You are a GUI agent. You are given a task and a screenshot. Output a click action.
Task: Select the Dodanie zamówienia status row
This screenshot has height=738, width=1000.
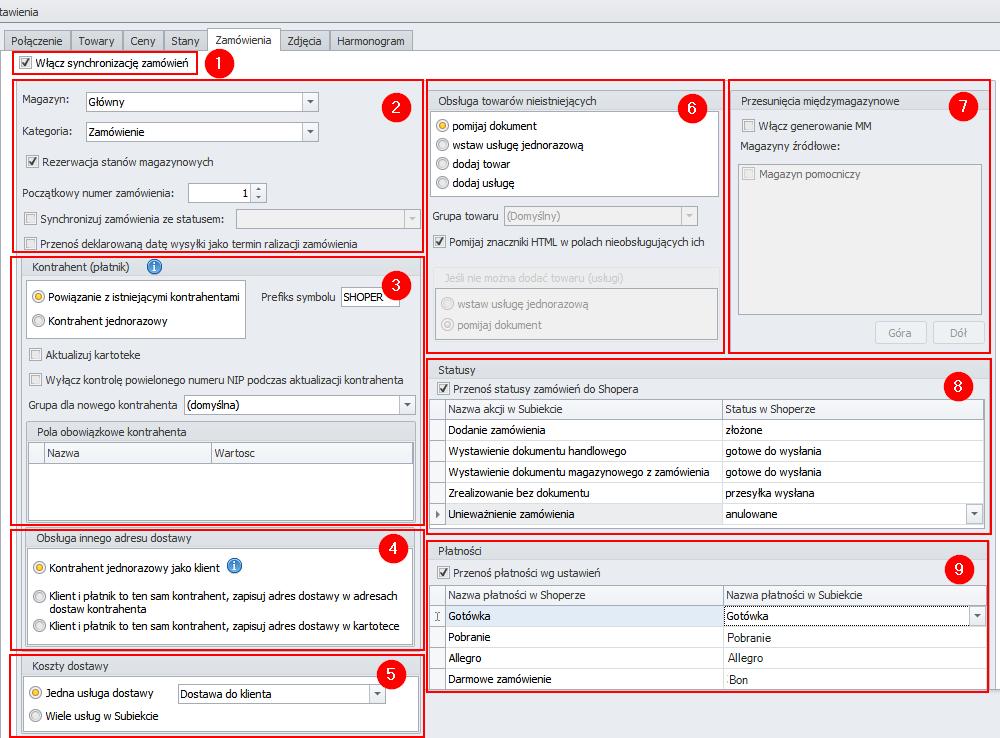tap(707, 430)
